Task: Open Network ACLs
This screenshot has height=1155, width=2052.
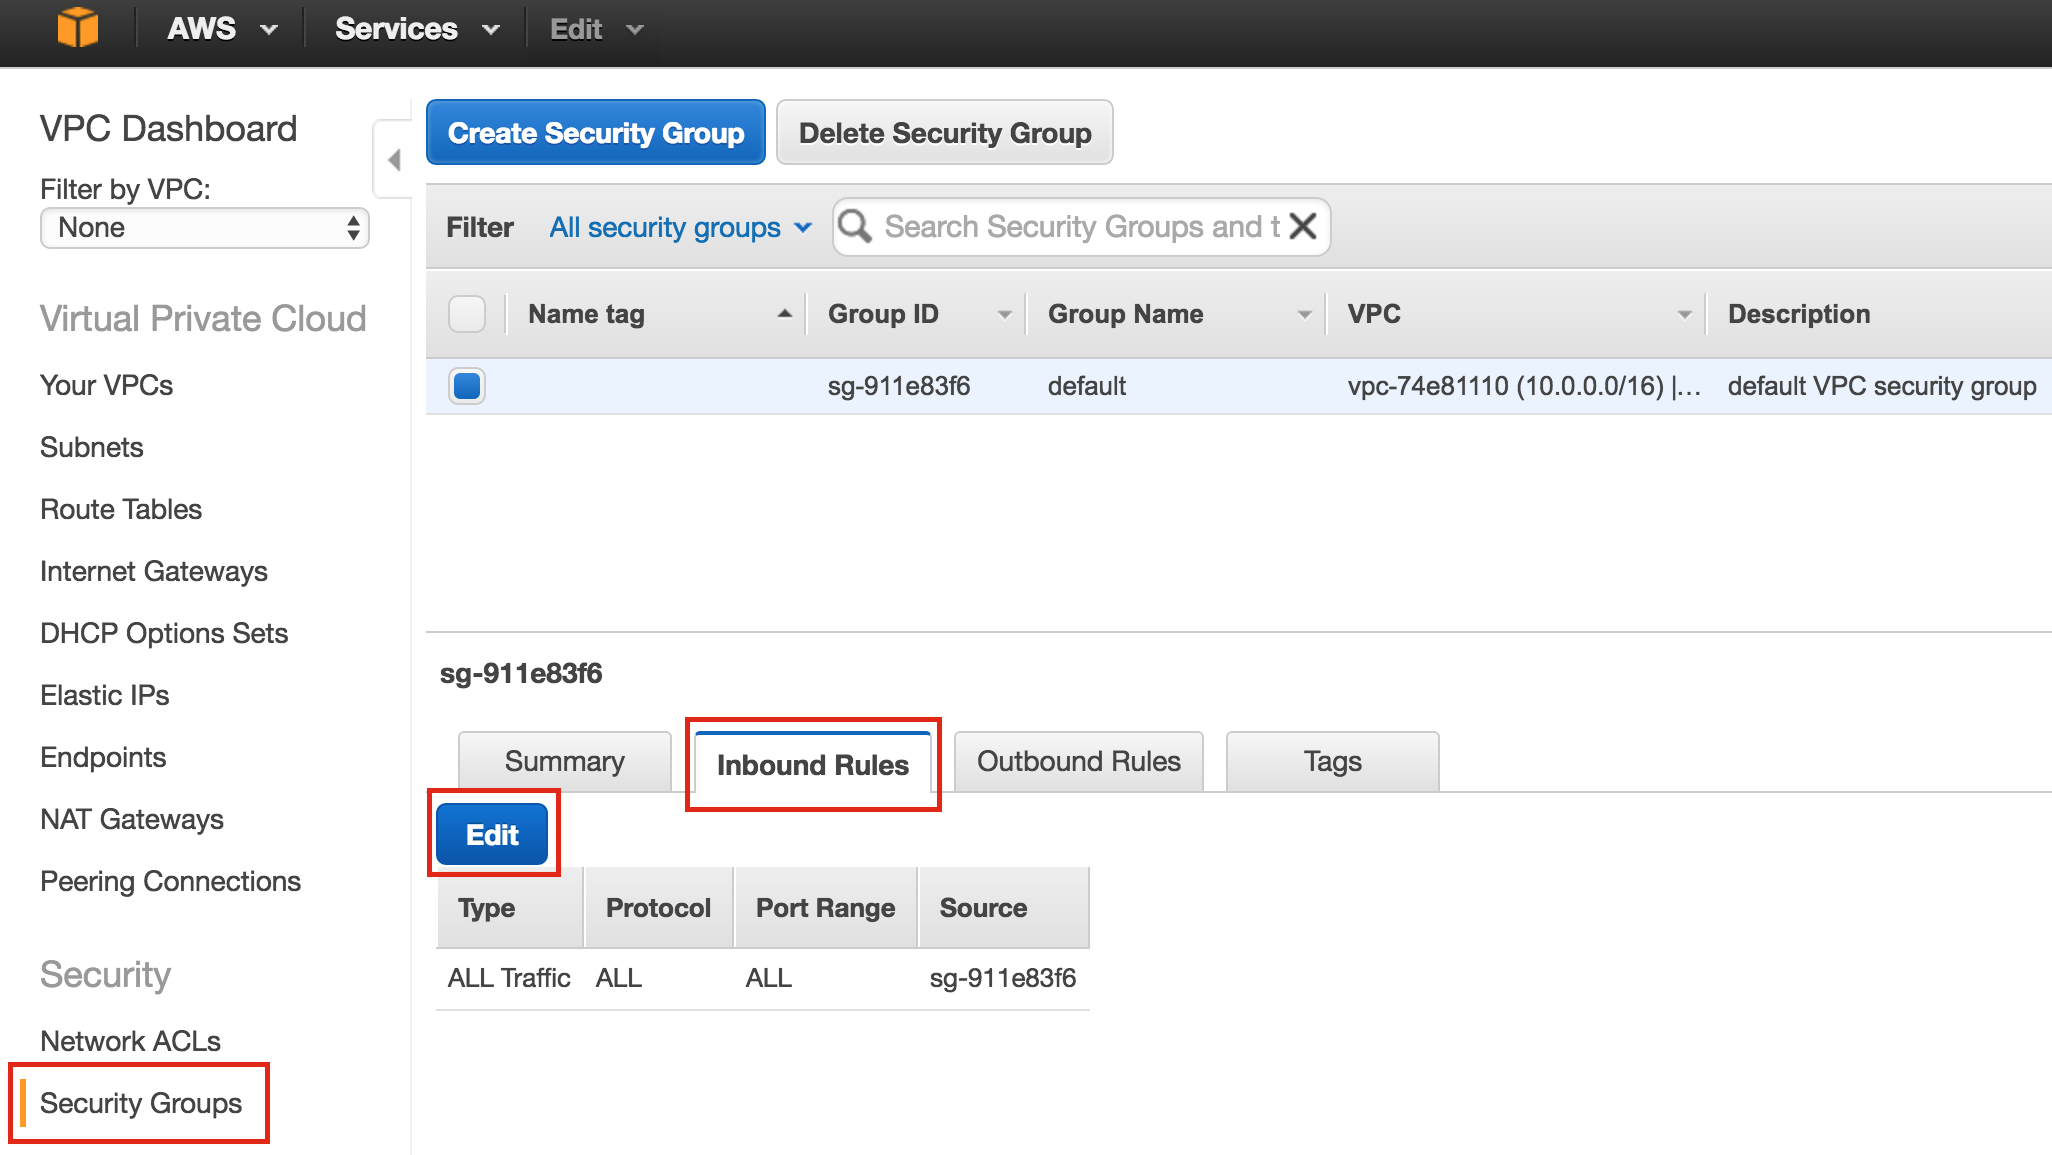Action: 131,1041
